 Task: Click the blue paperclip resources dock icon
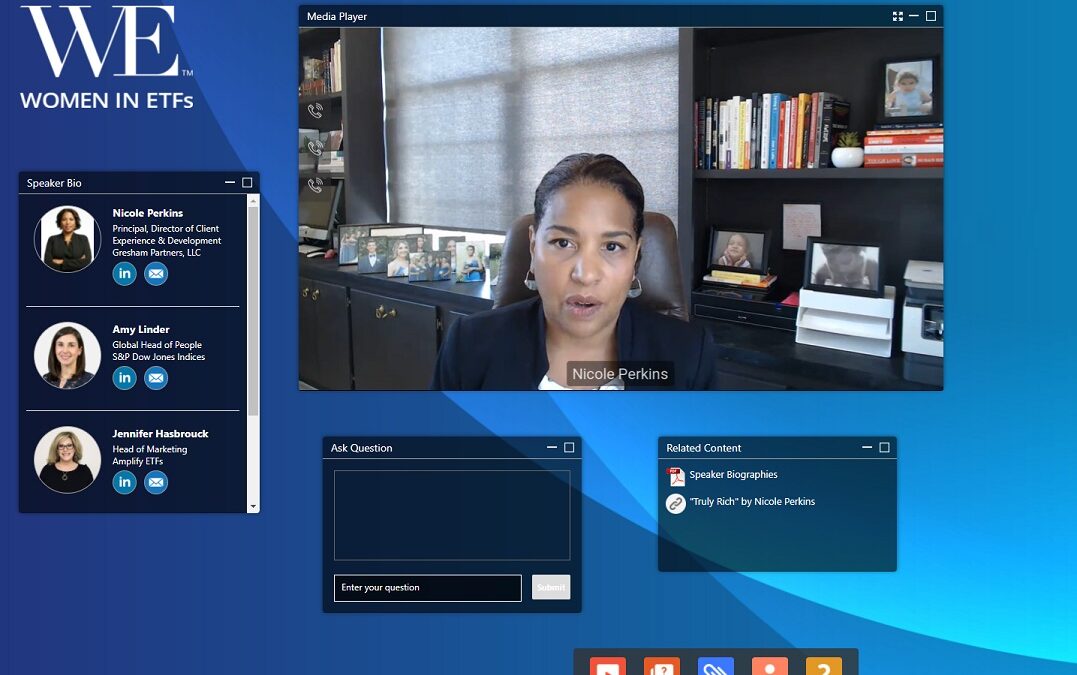[x=716, y=666]
